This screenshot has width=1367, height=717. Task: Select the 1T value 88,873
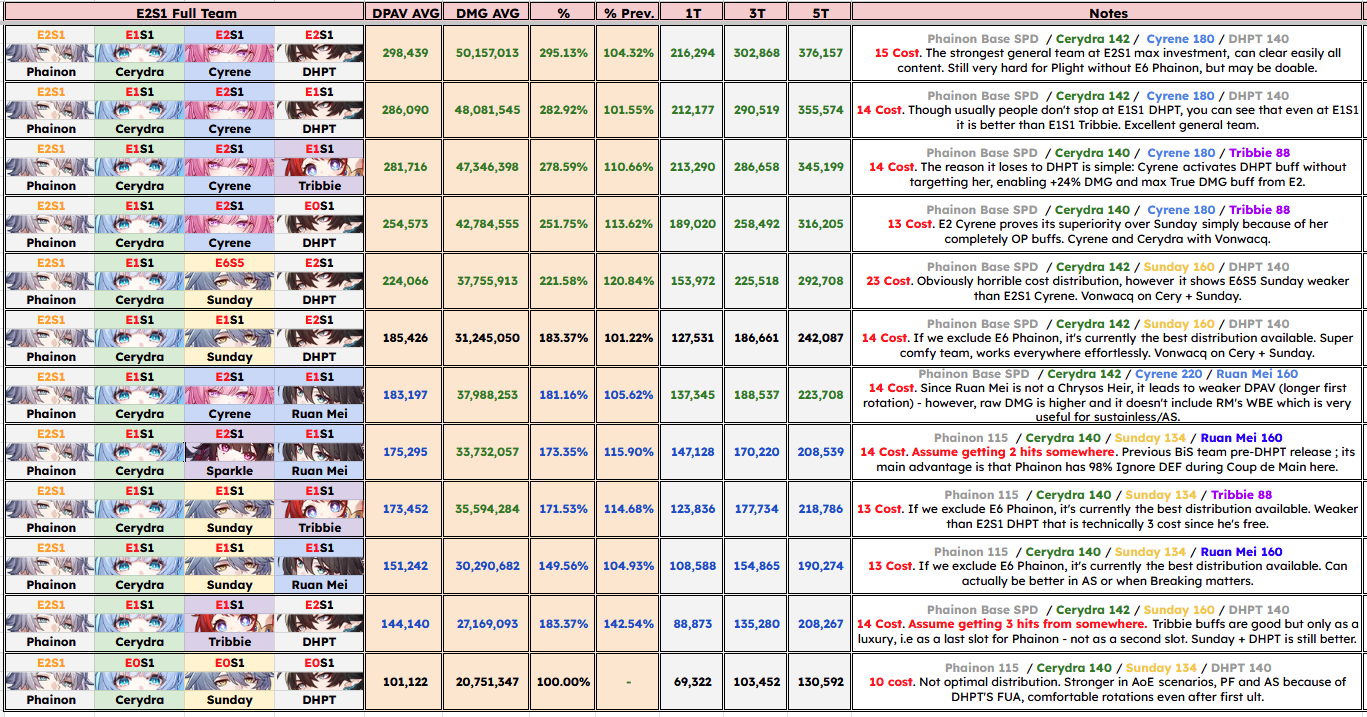click(x=693, y=623)
